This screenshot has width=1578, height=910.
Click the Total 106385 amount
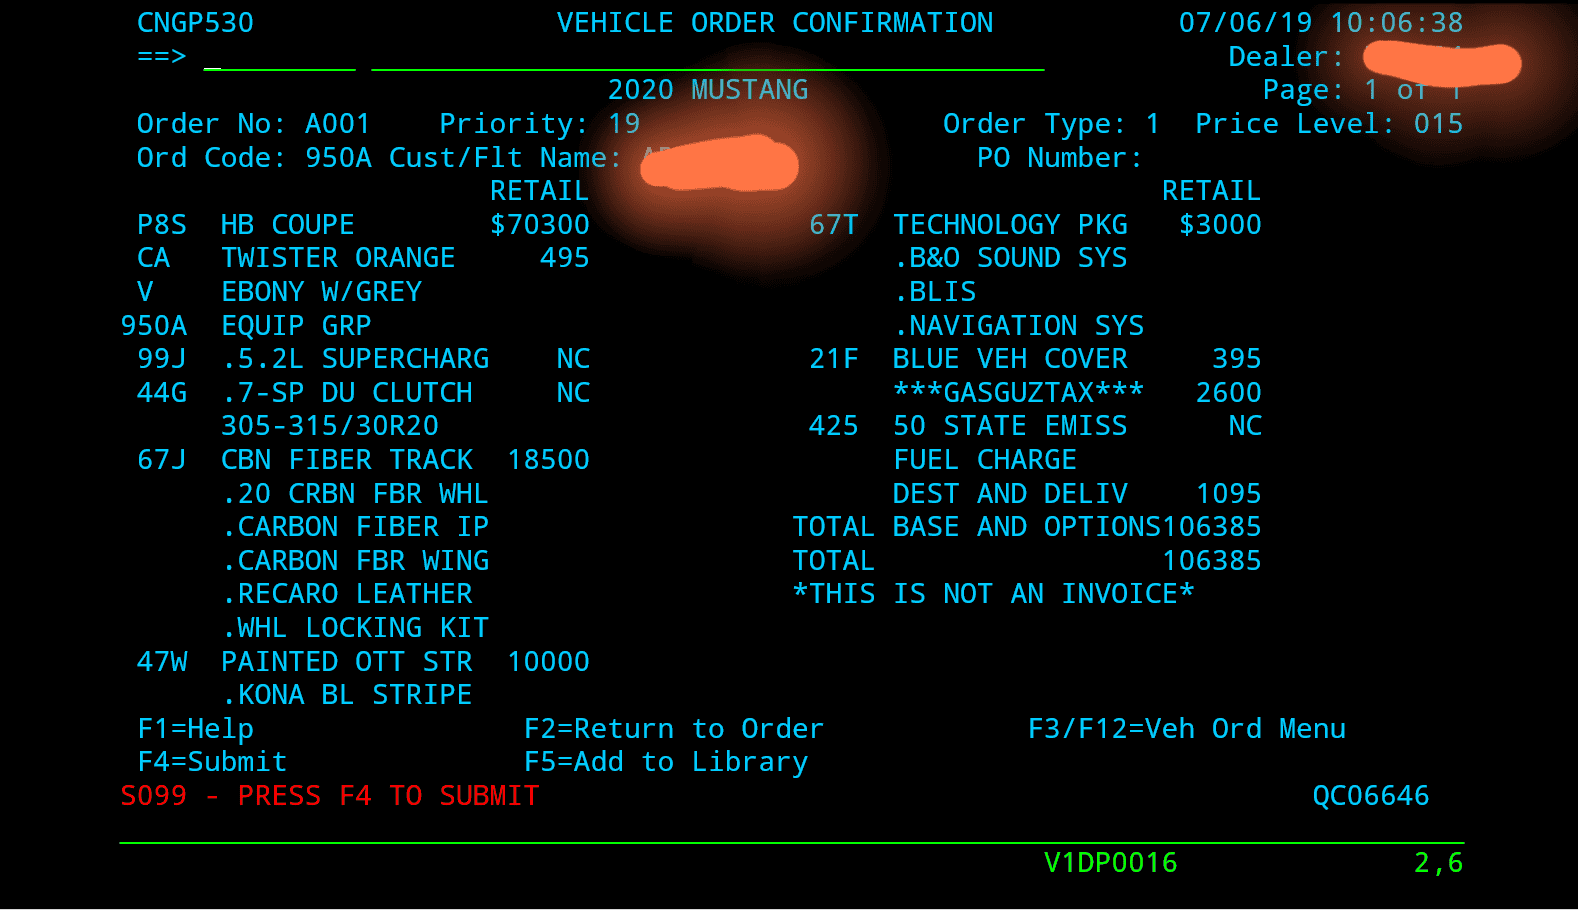point(1212,561)
